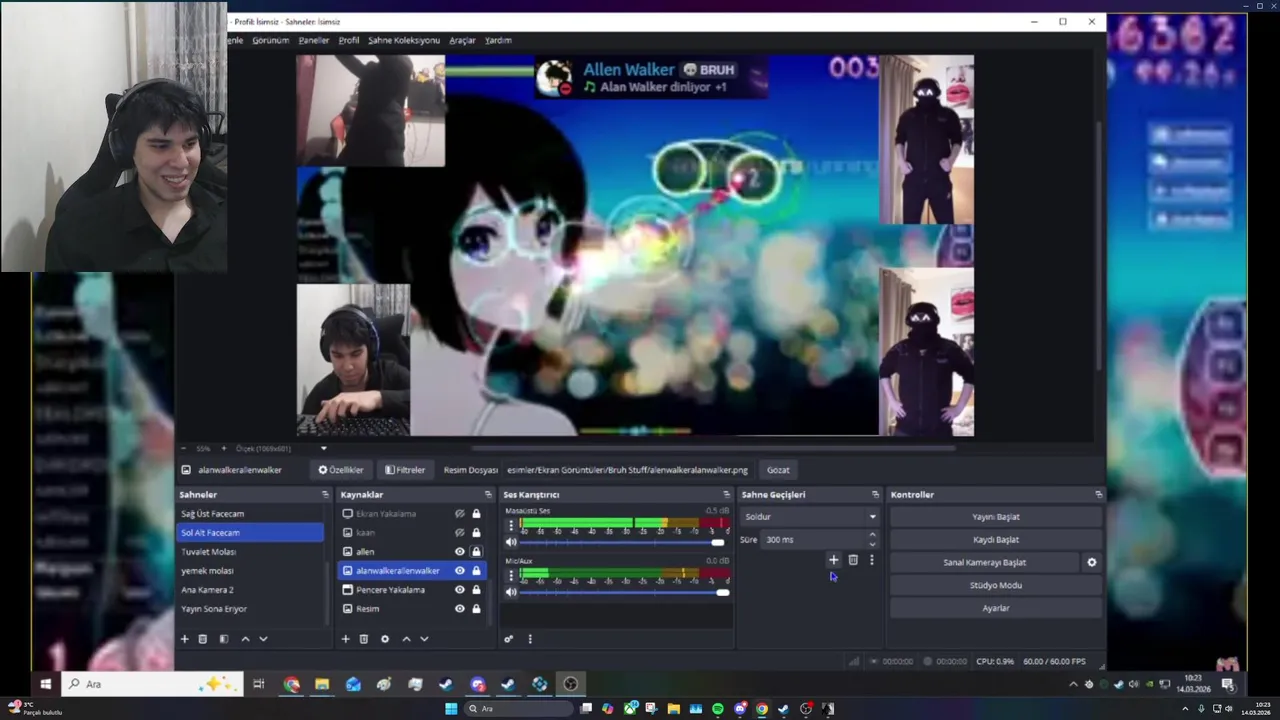Hide the allen source
Screen dimensions: 1280x720
(460, 552)
